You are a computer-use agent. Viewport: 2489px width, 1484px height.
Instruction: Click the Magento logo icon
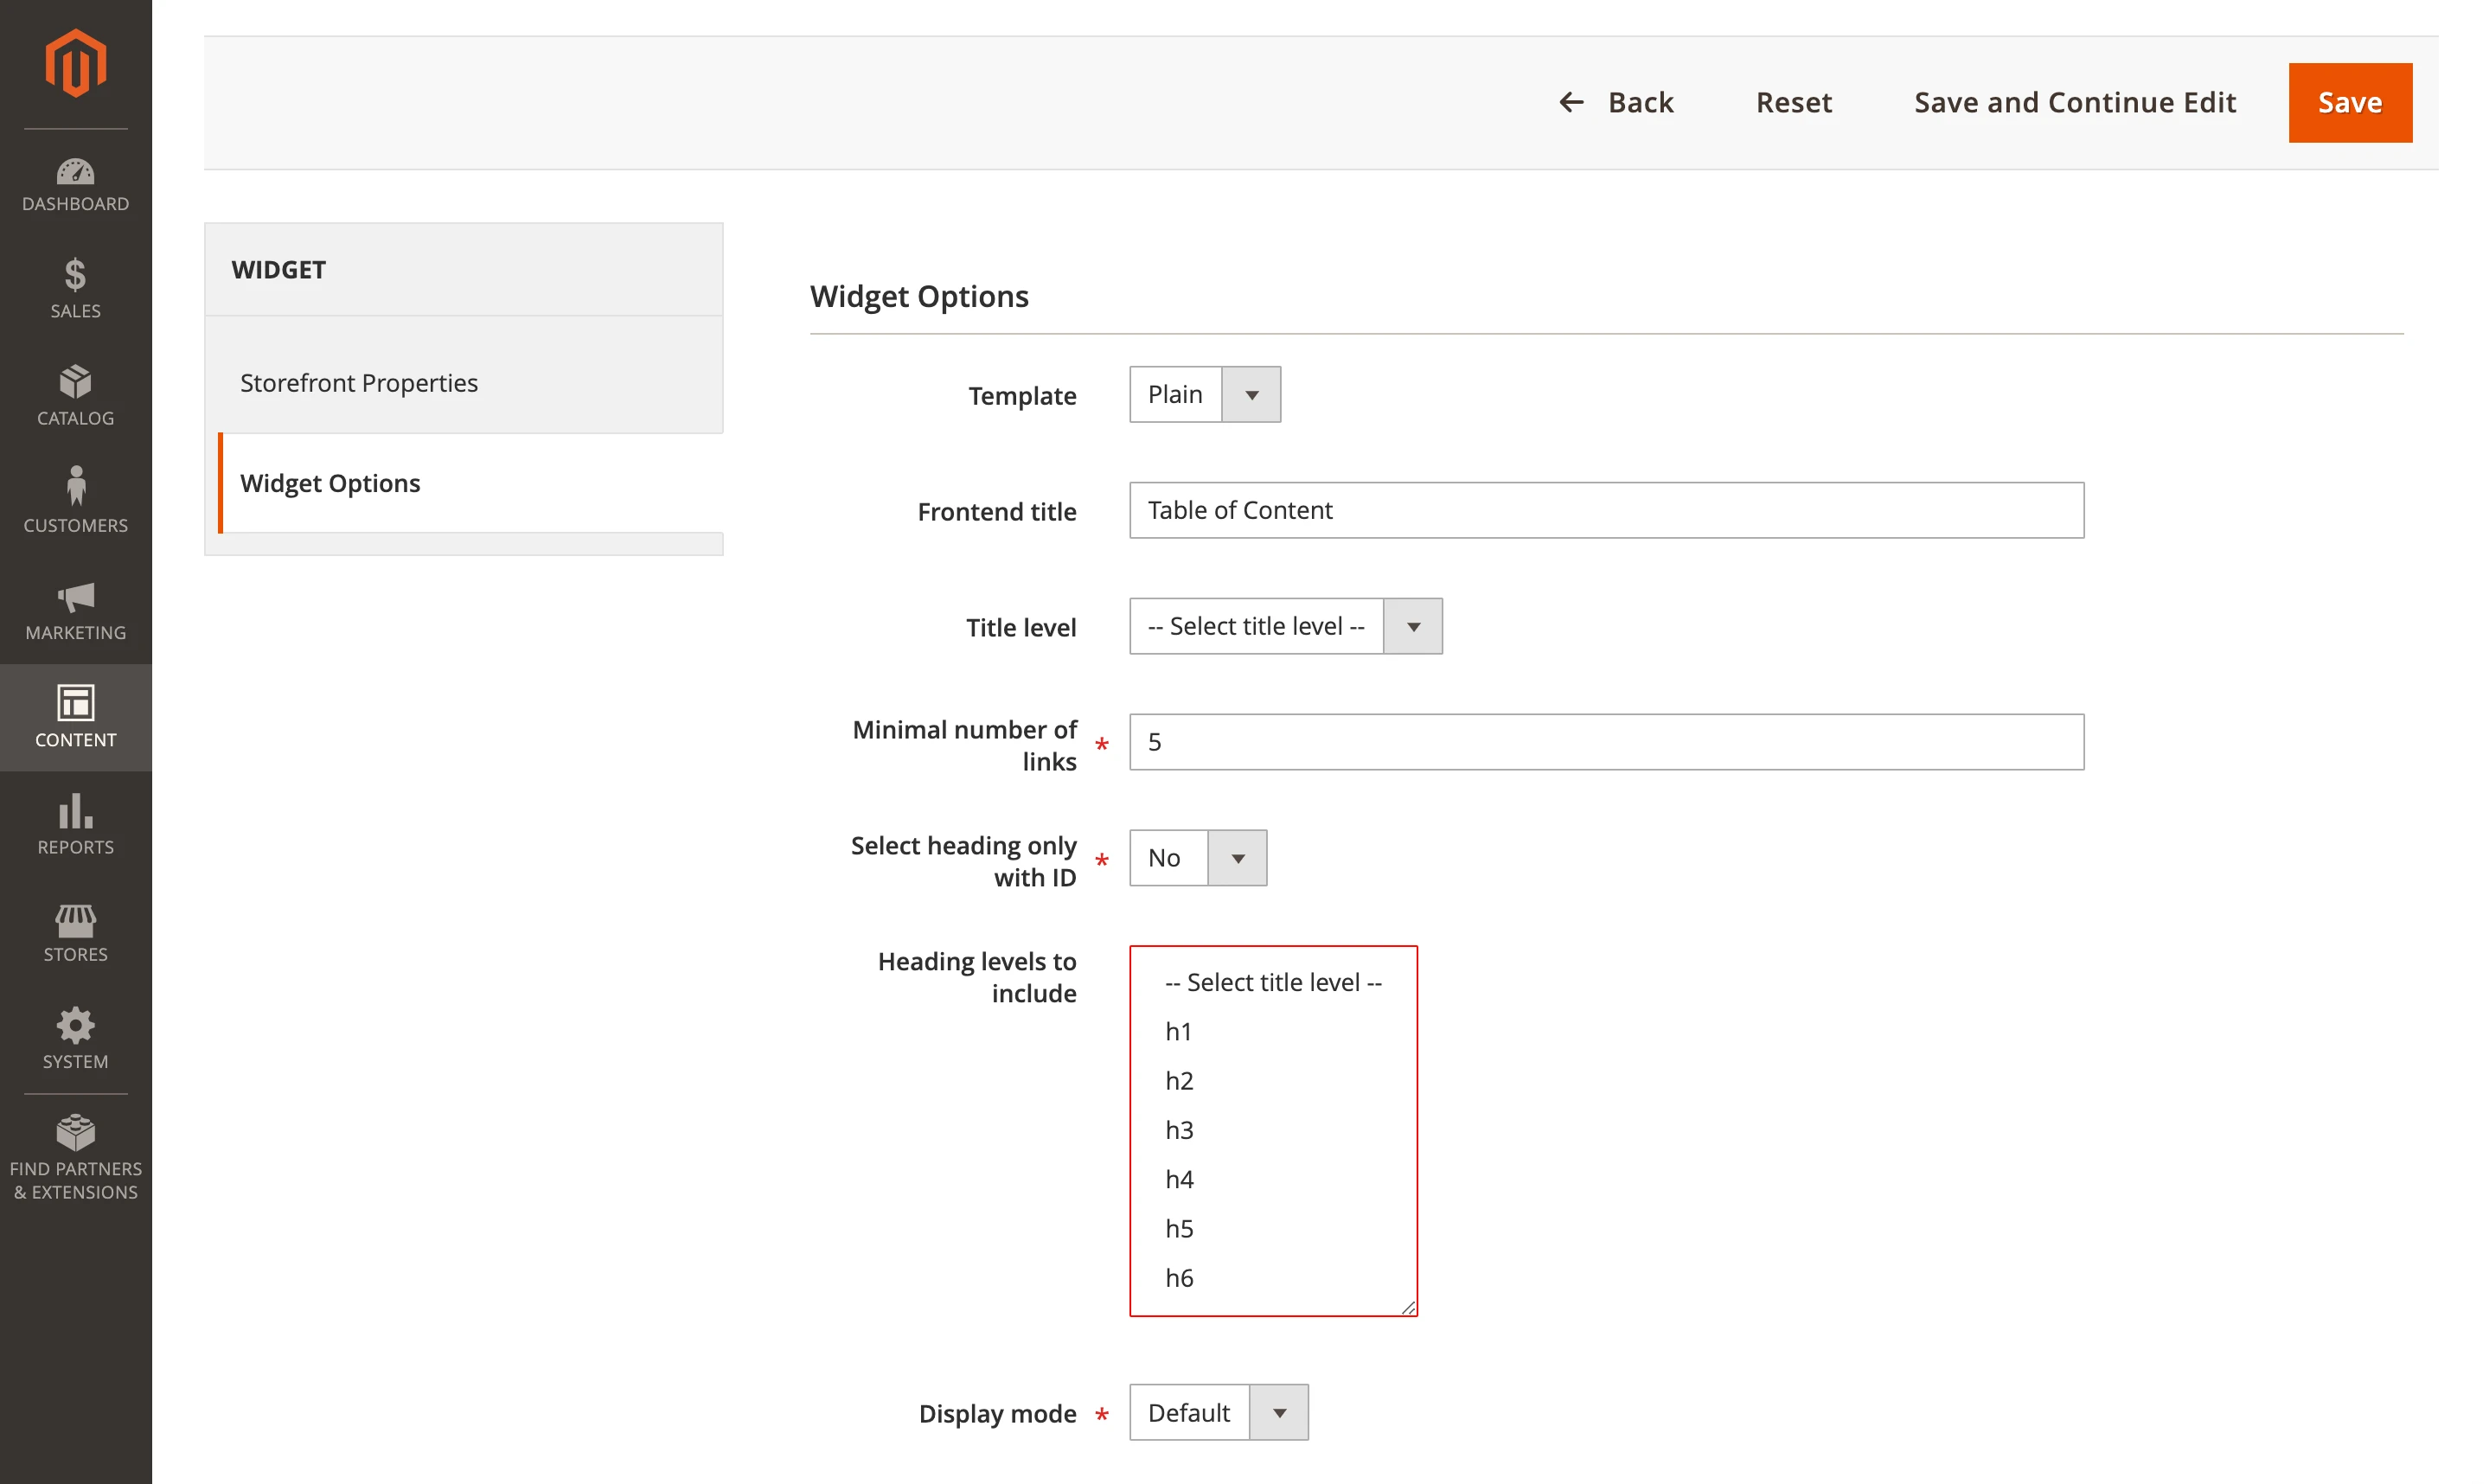coord(75,63)
